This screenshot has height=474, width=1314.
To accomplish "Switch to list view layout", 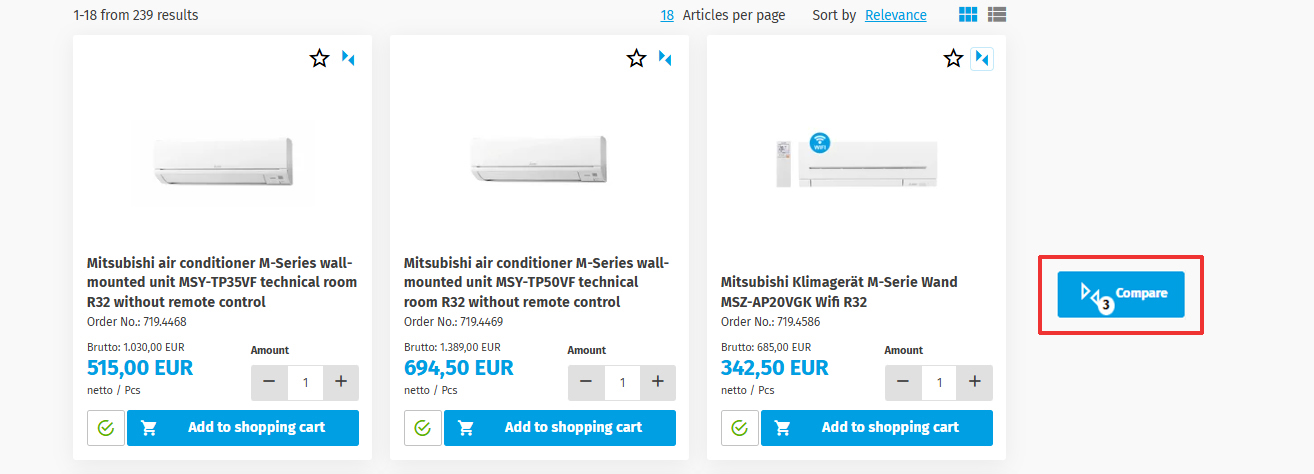I will coord(997,15).
